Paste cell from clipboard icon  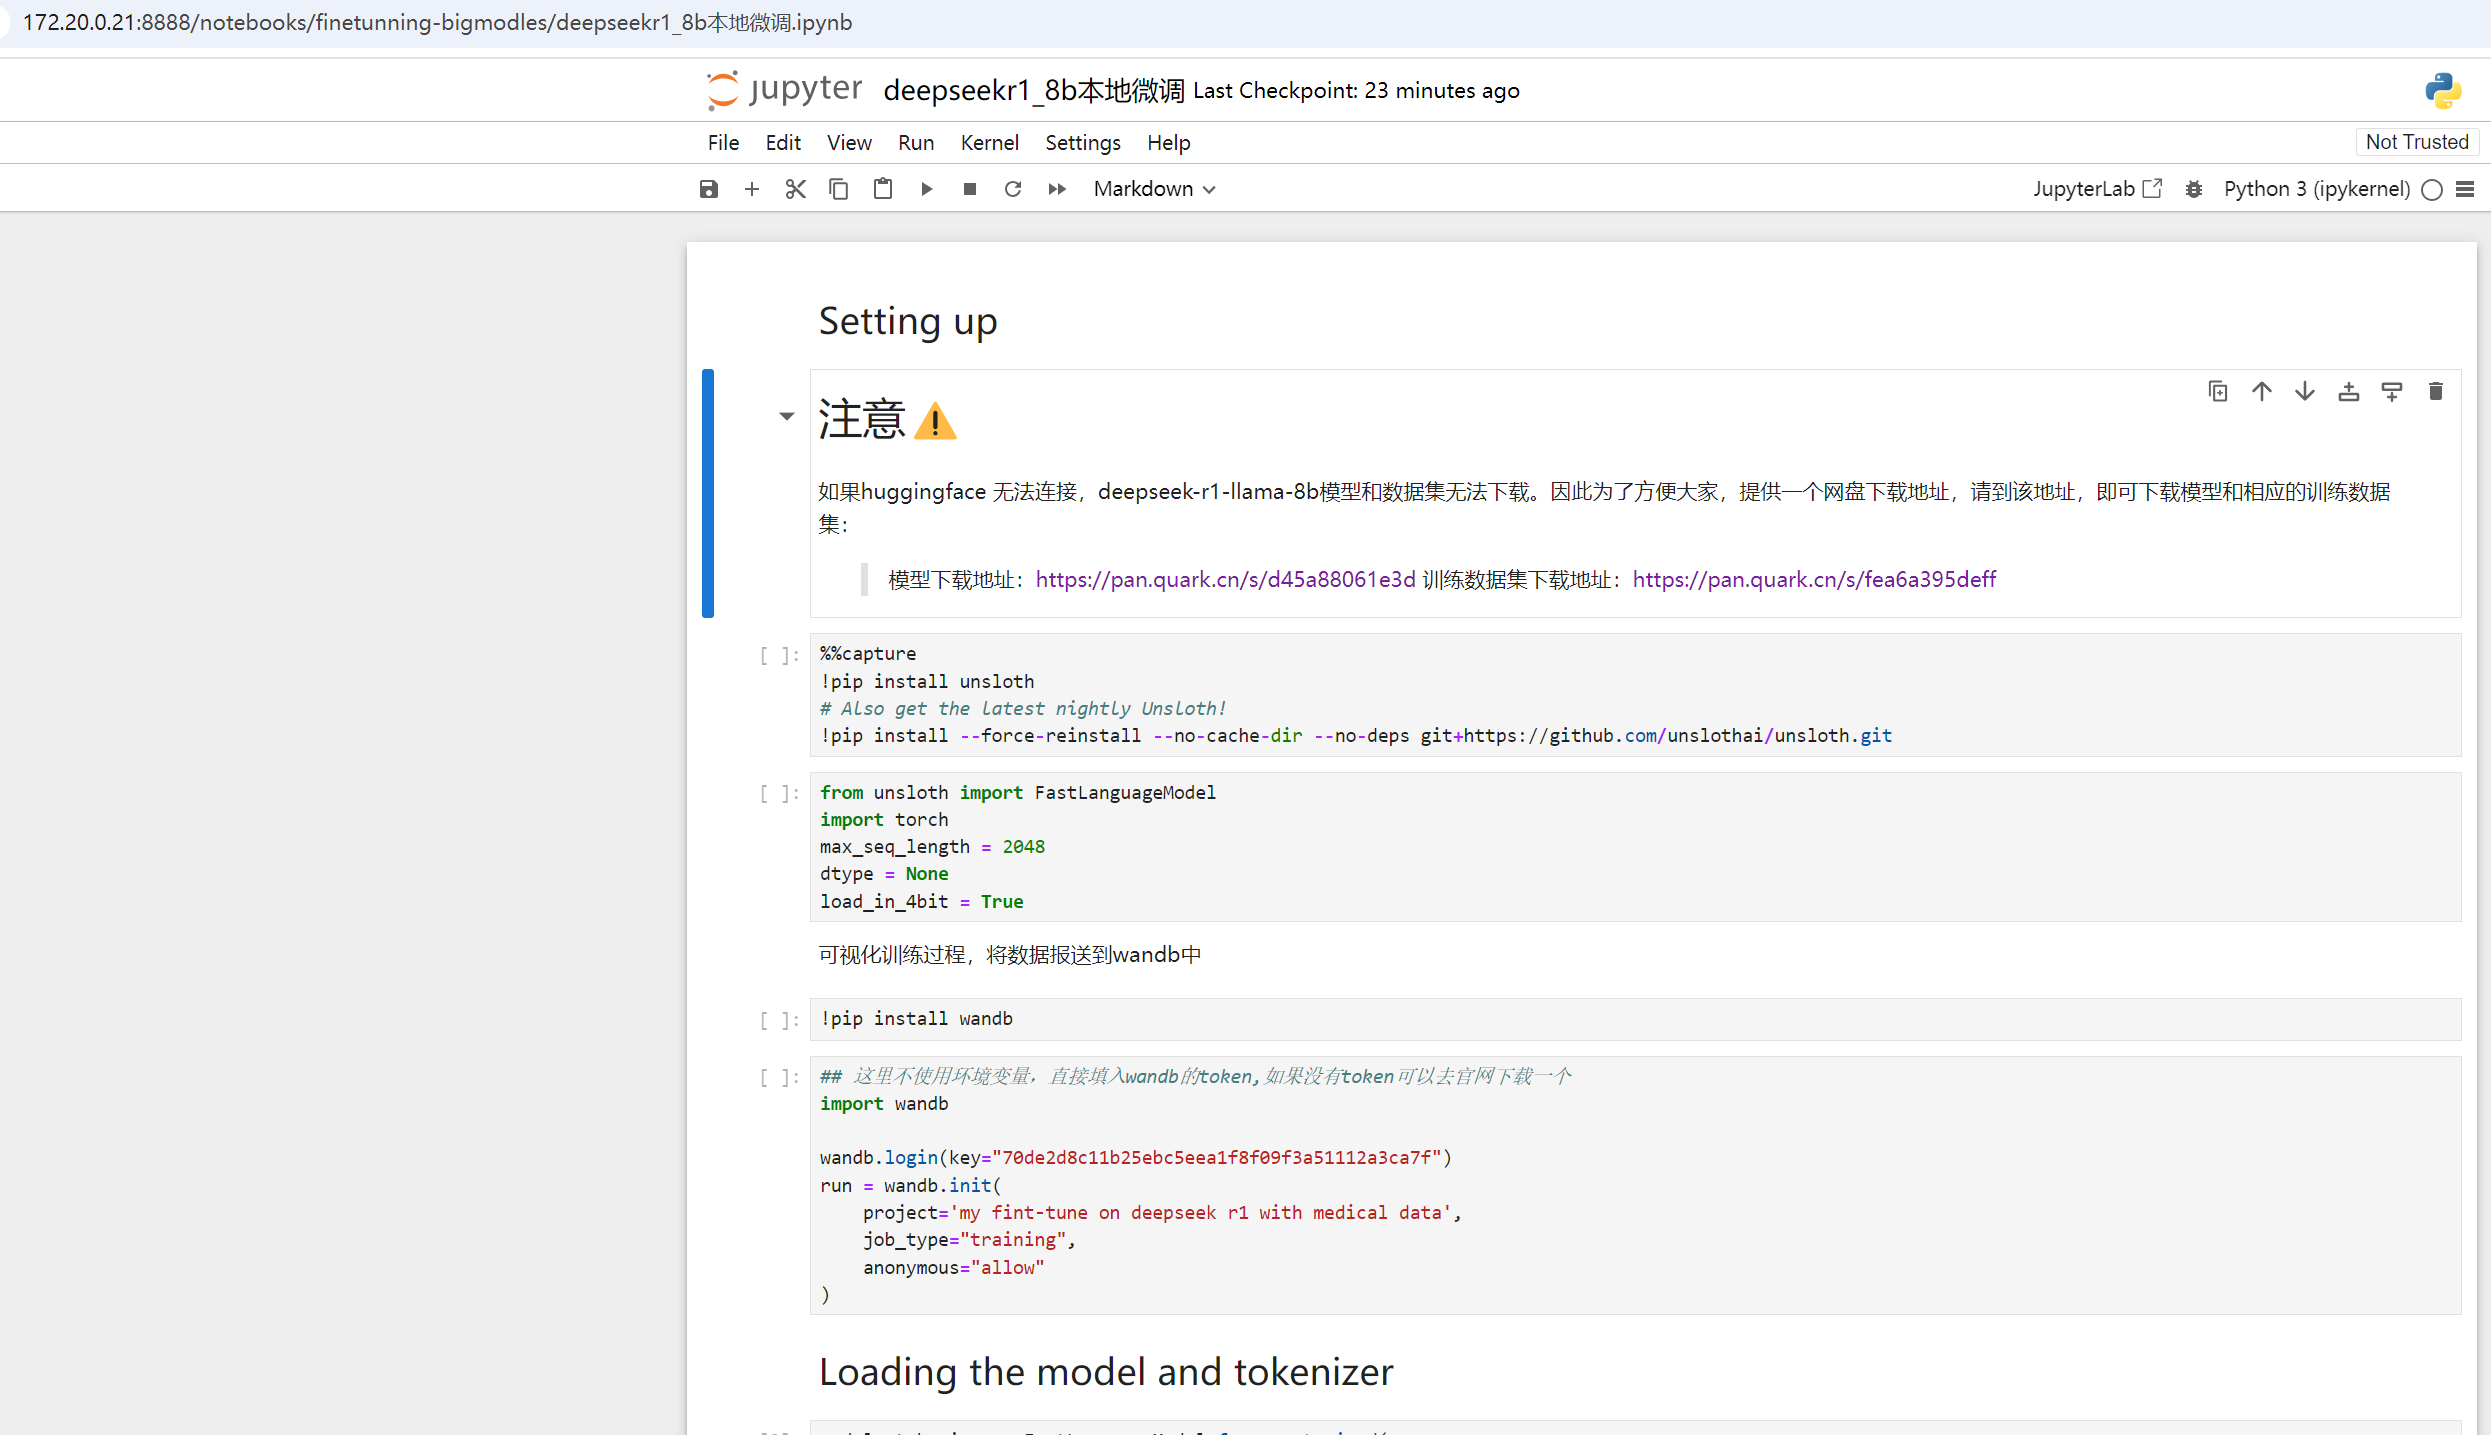[x=882, y=189]
